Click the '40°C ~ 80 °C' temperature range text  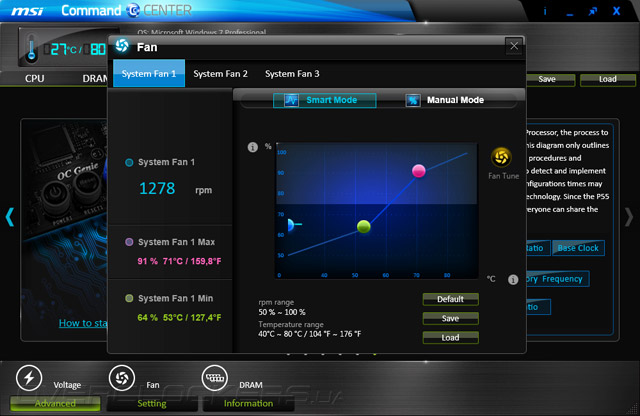(x=309, y=334)
